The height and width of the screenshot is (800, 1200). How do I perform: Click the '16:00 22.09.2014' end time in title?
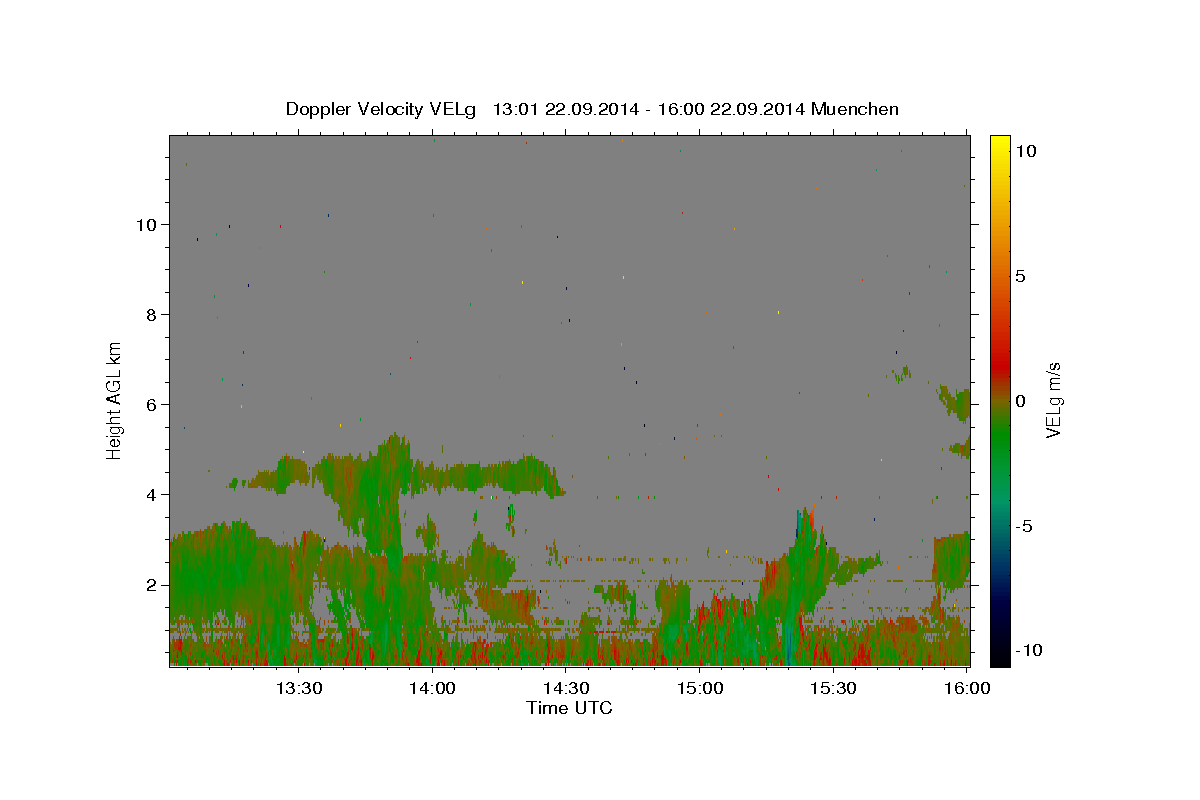point(733,109)
